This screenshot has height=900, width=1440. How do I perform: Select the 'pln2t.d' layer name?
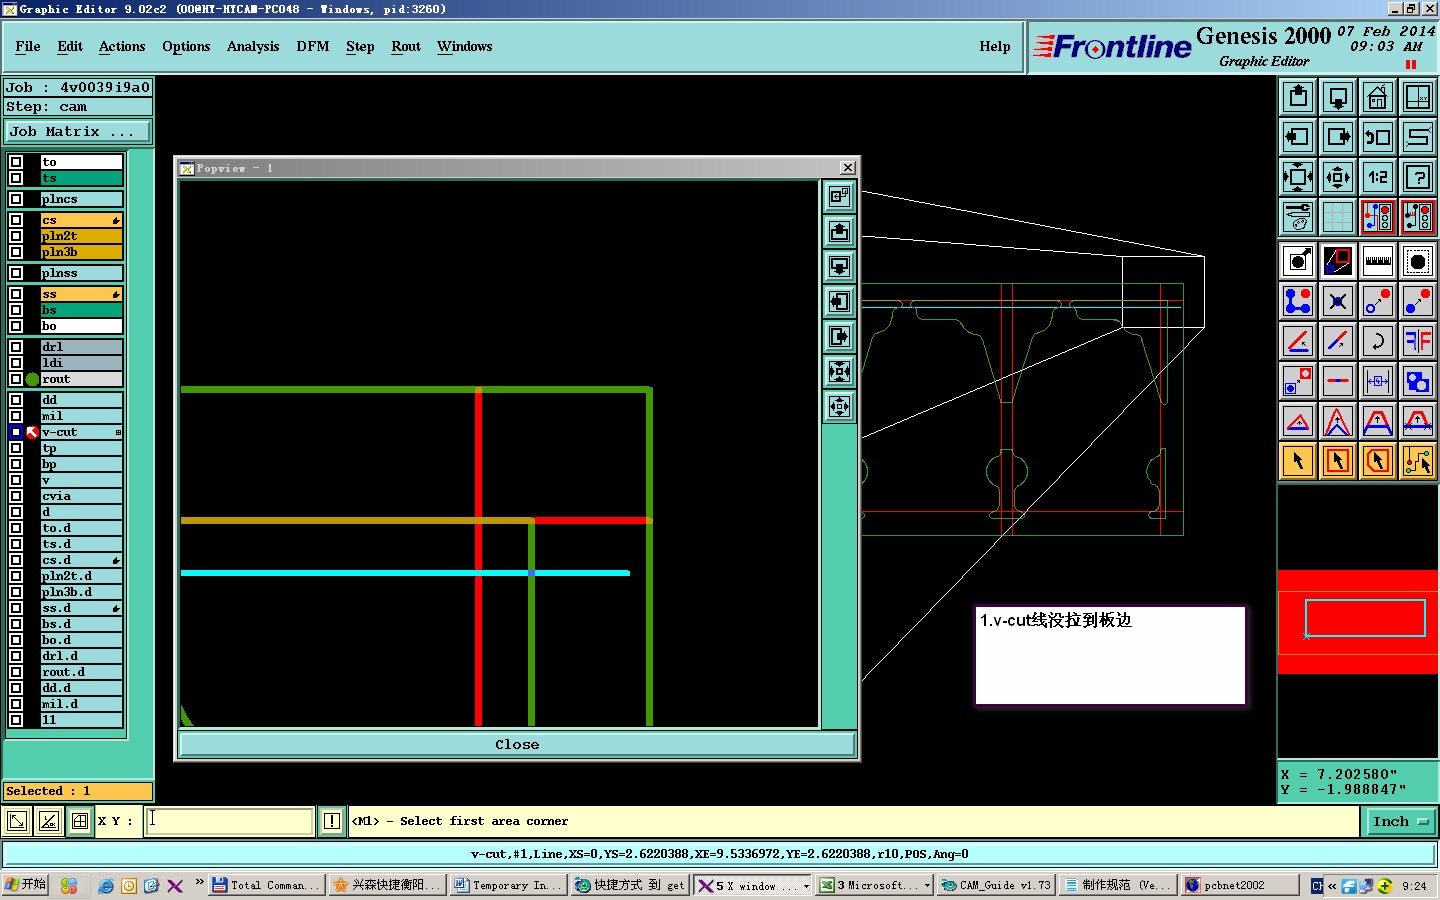(81, 576)
